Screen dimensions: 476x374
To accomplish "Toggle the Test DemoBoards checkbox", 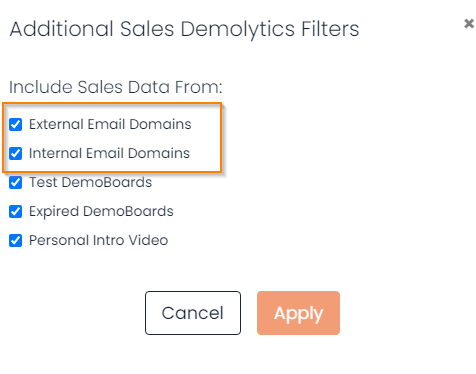I will (x=15, y=182).
